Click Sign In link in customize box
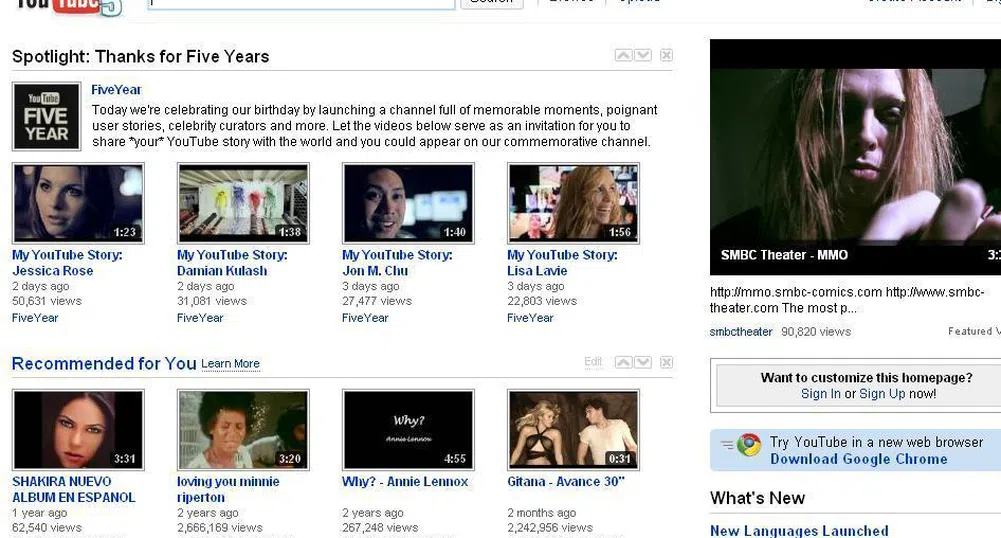1001x538 pixels. pyautogui.click(x=821, y=394)
